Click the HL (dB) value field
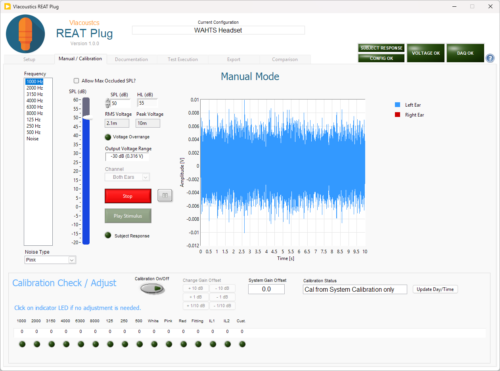This screenshot has height=371, width=500. click(147, 103)
